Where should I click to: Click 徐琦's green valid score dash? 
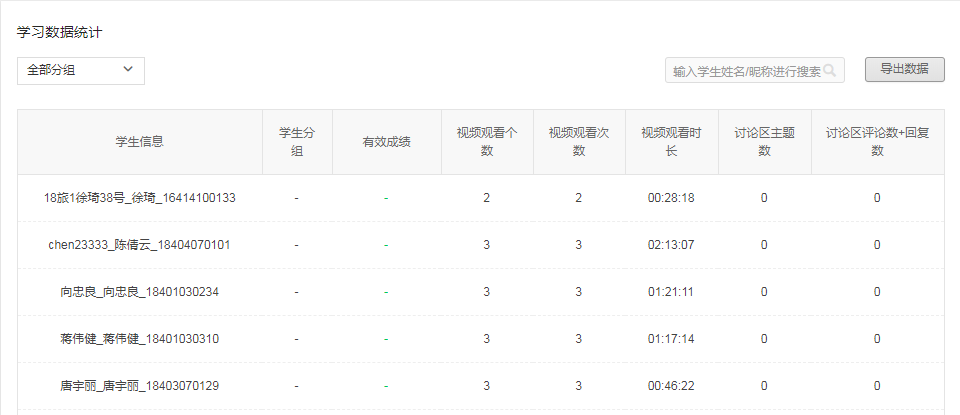(x=386, y=198)
